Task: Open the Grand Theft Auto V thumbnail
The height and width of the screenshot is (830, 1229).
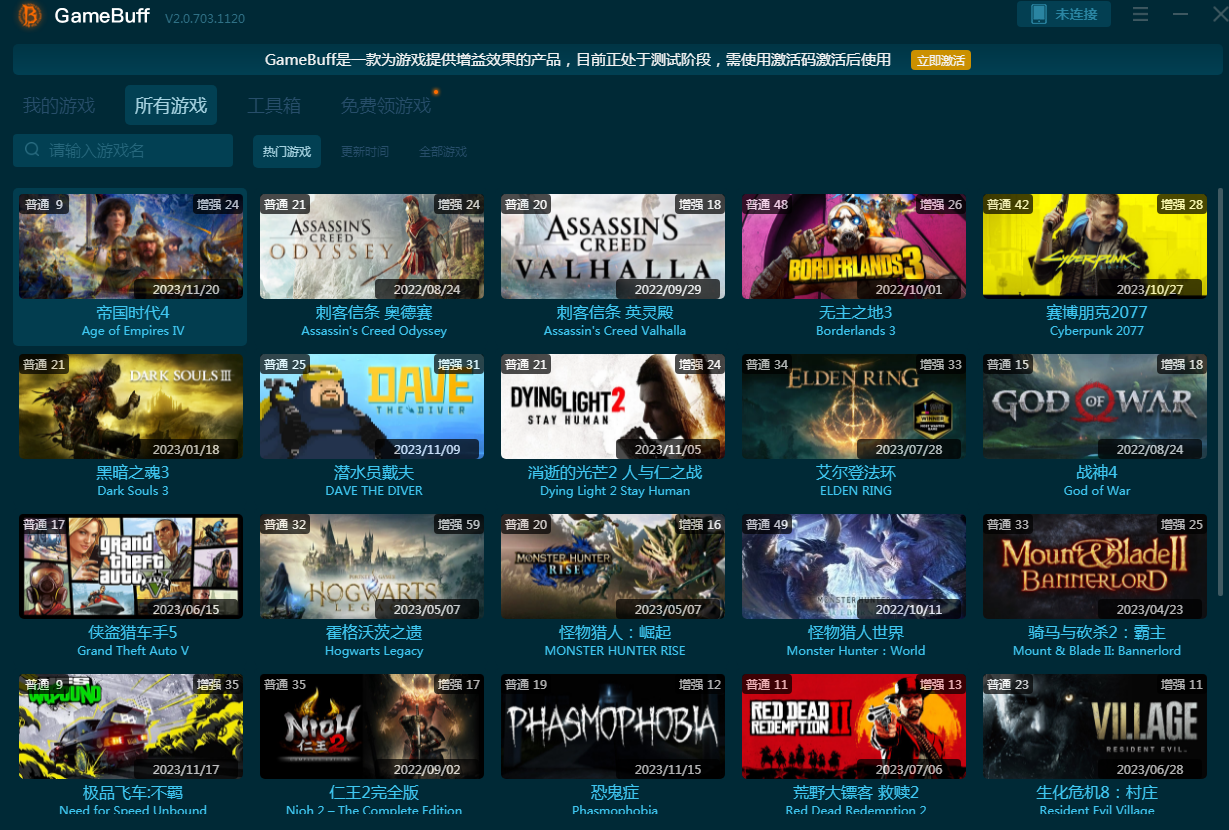Action: point(131,566)
